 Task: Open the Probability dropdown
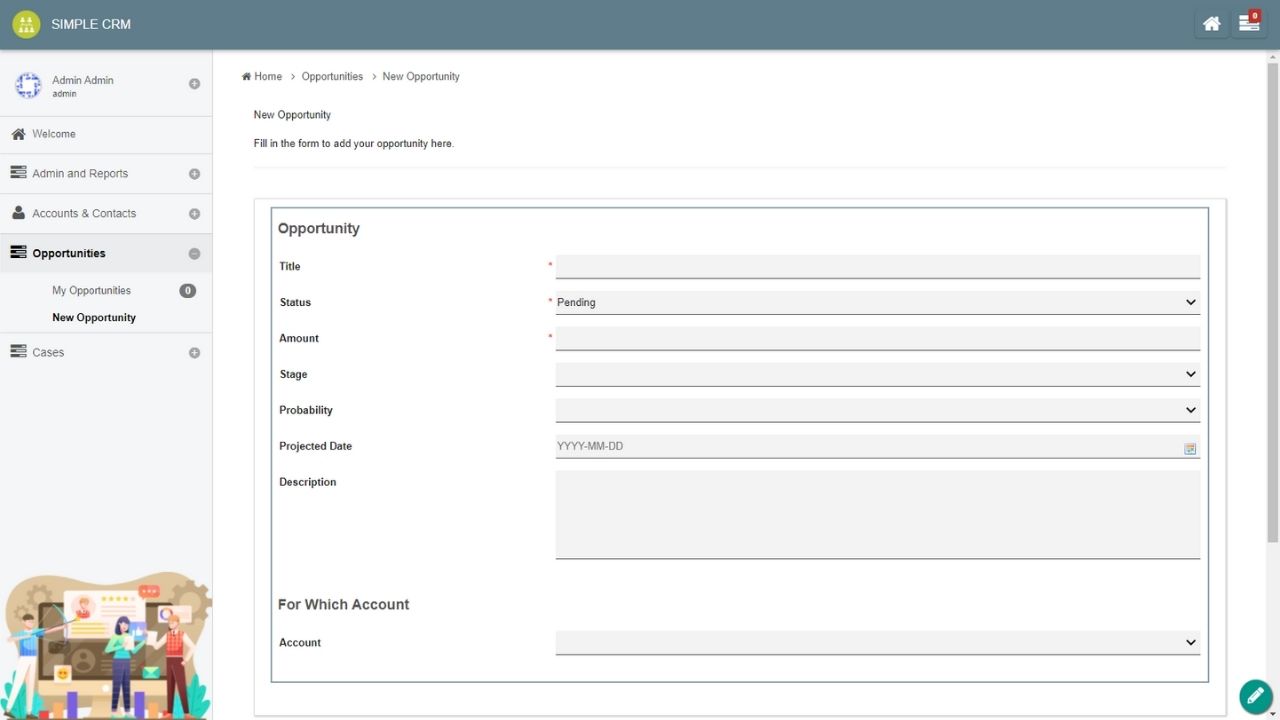[877, 410]
